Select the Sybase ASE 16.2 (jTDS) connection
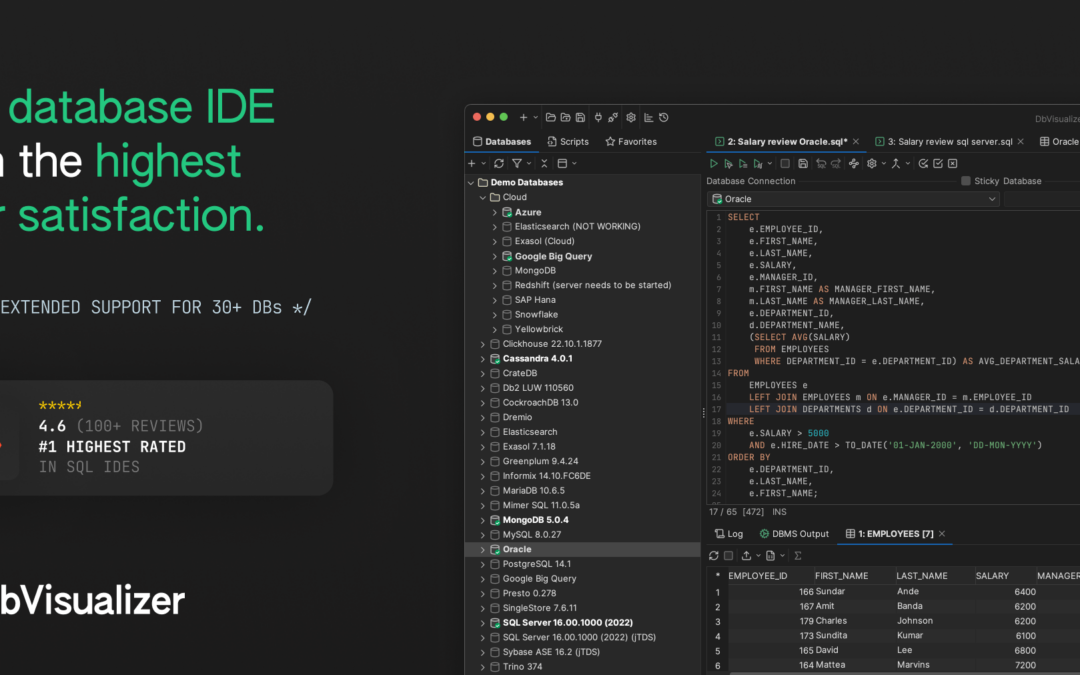 point(551,652)
